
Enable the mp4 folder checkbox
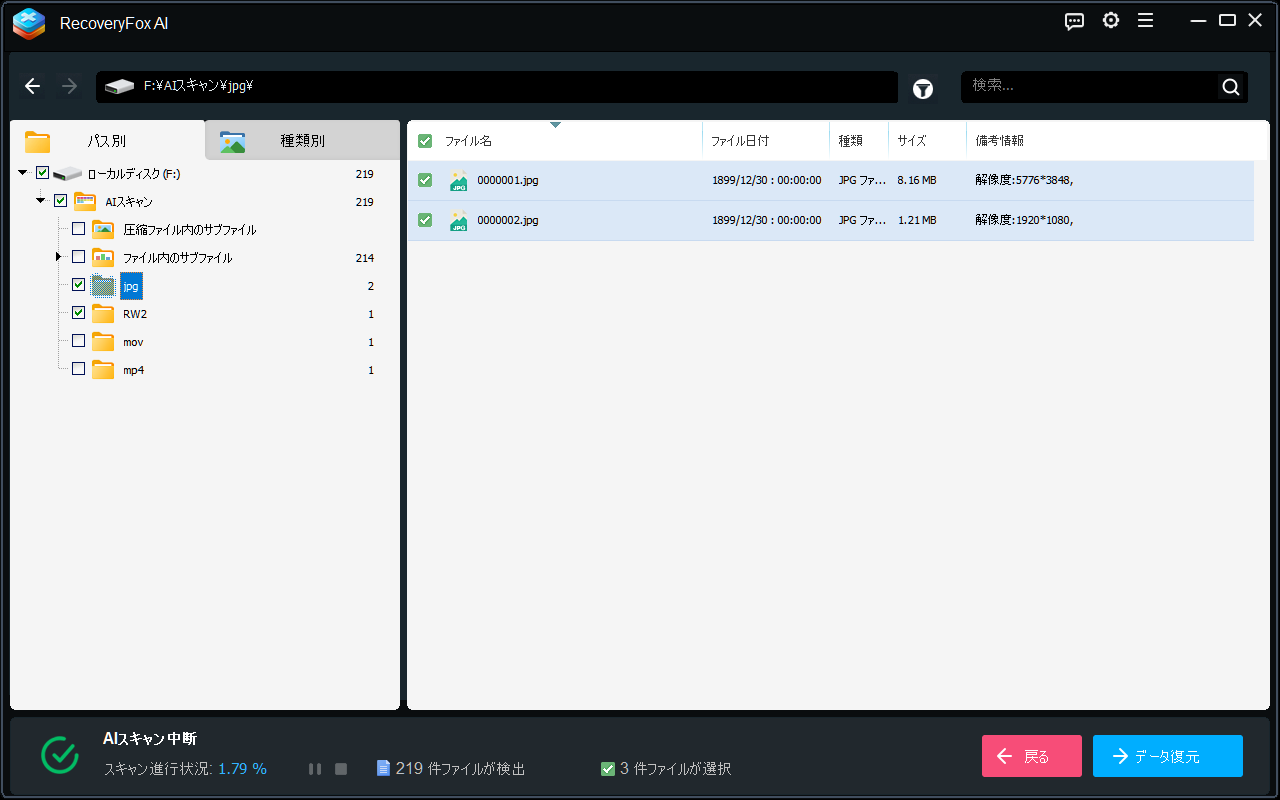pos(79,369)
